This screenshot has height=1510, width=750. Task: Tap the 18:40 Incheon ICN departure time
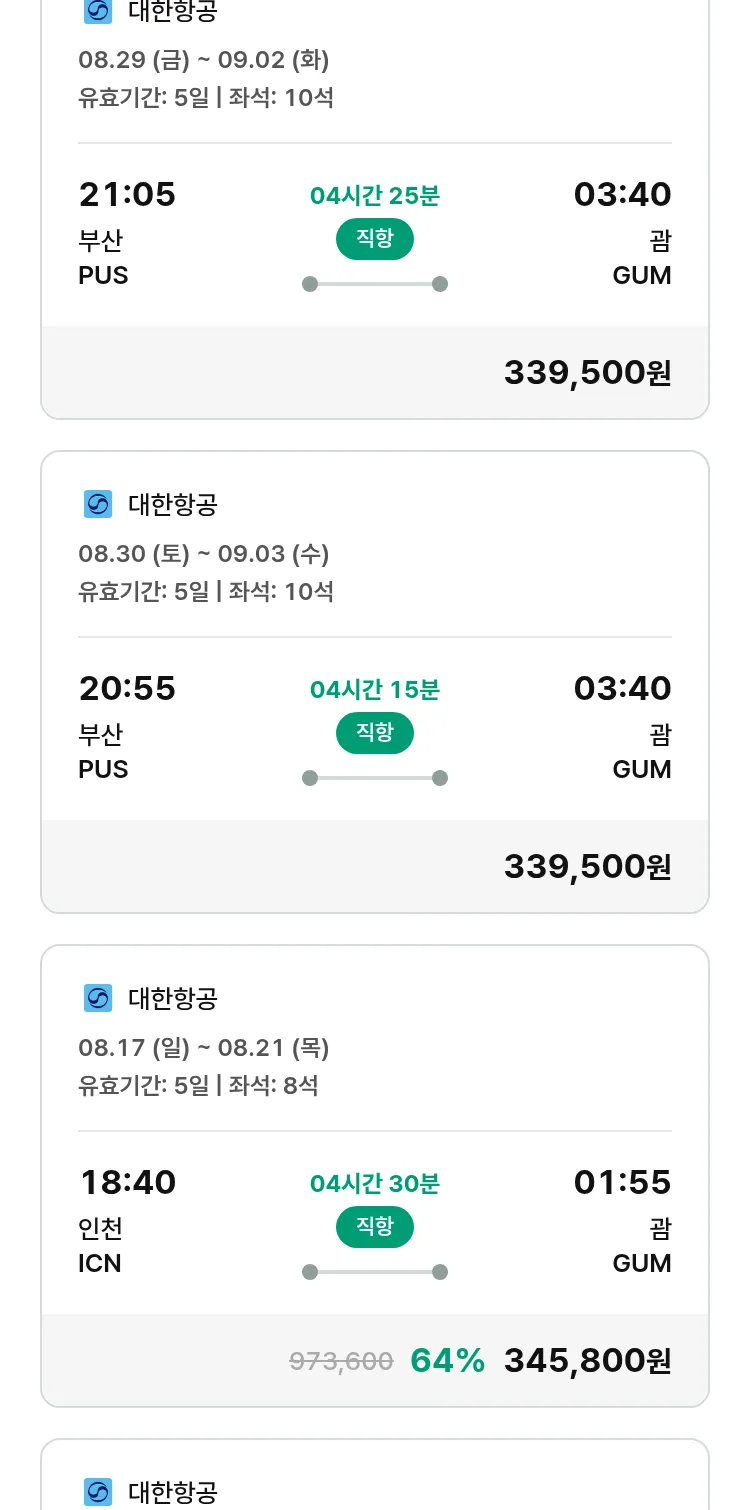128,1183
